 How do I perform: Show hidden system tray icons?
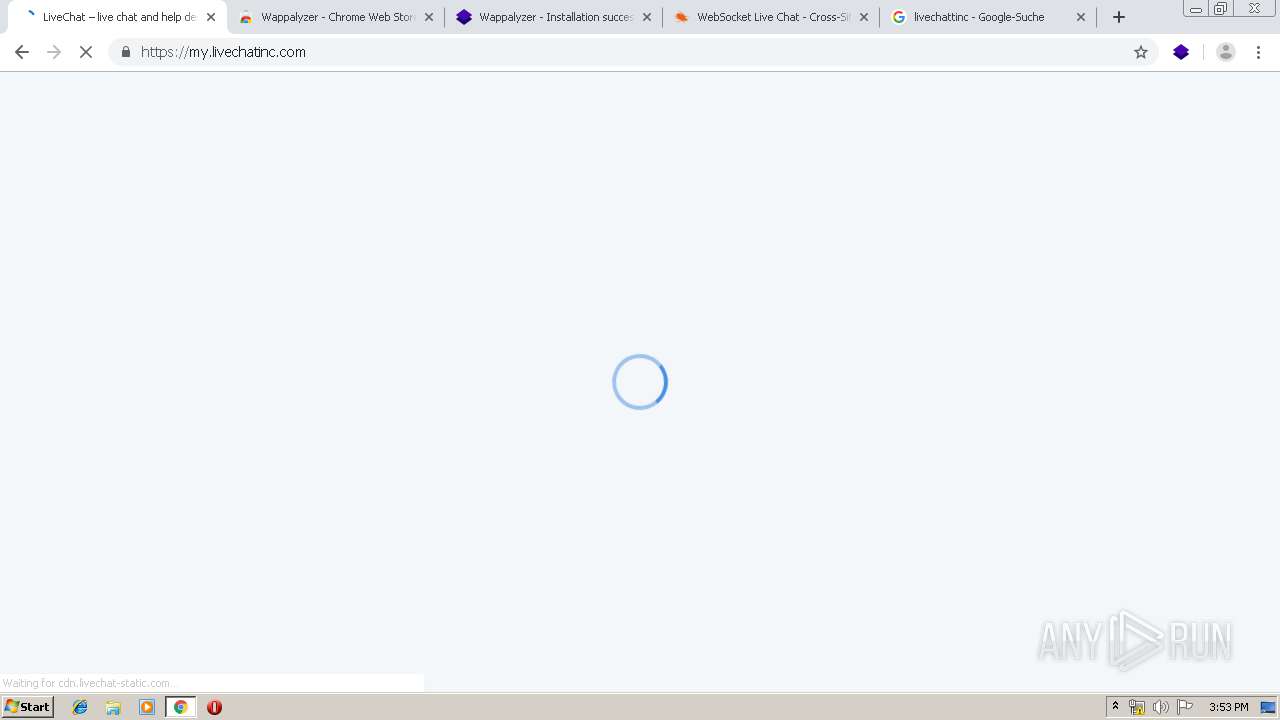click(1115, 707)
